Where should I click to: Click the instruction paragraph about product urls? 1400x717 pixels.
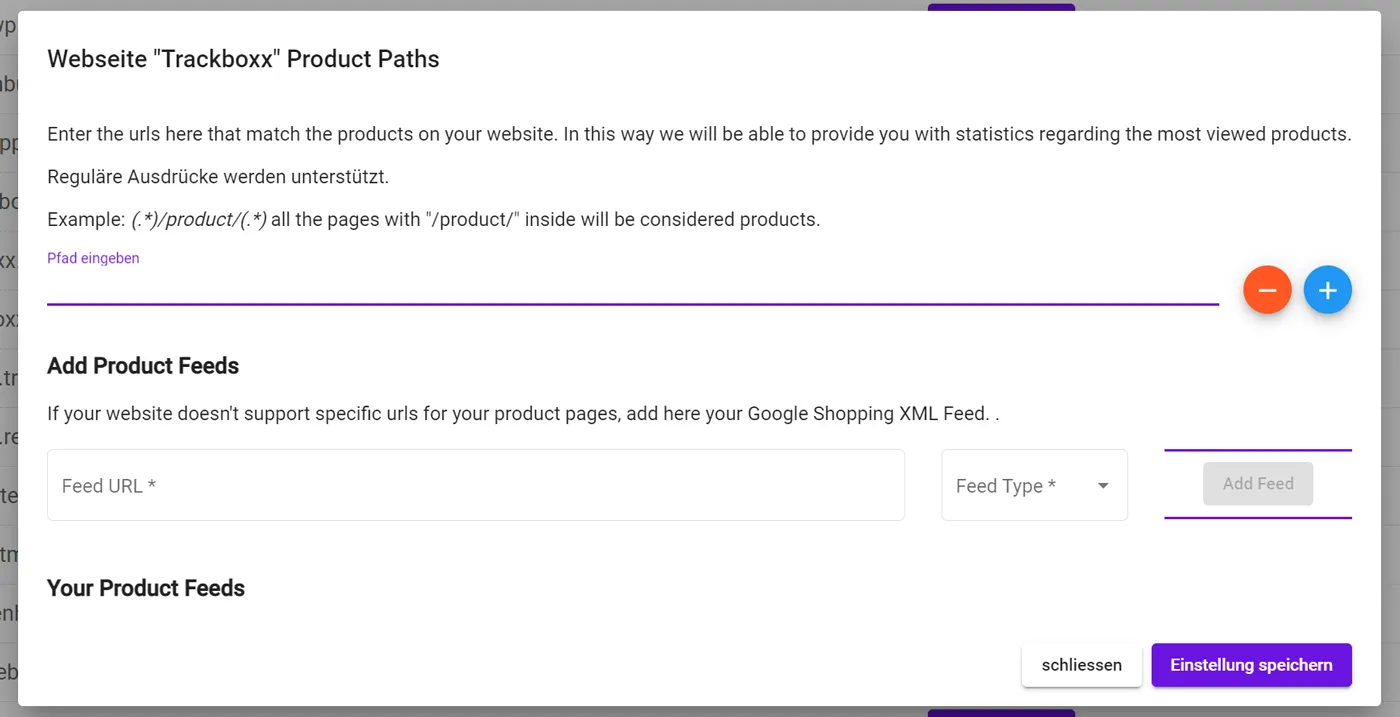[698, 134]
